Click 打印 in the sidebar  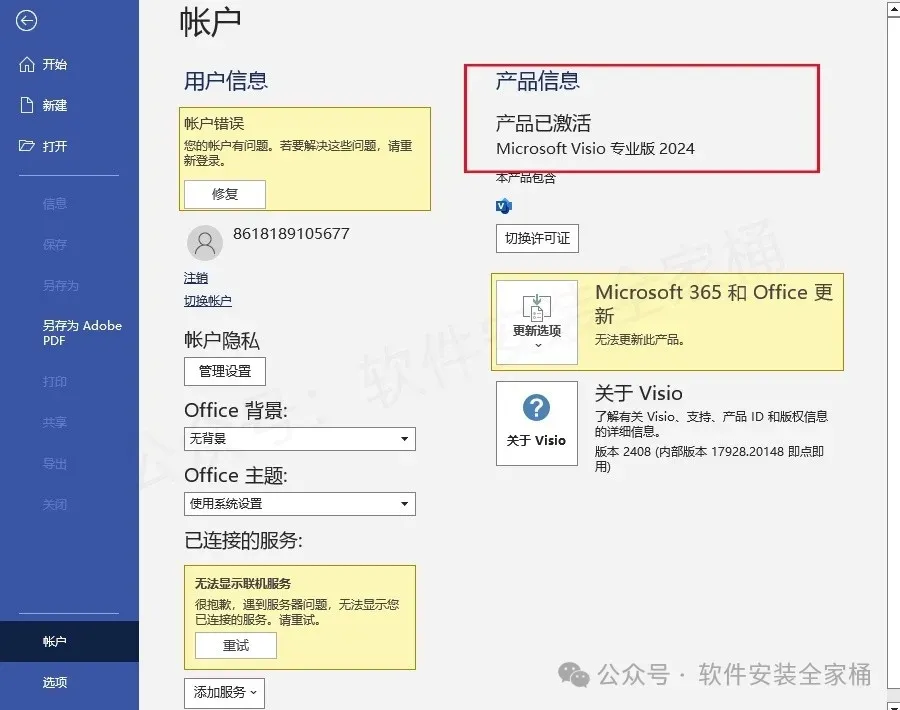(55, 382)
